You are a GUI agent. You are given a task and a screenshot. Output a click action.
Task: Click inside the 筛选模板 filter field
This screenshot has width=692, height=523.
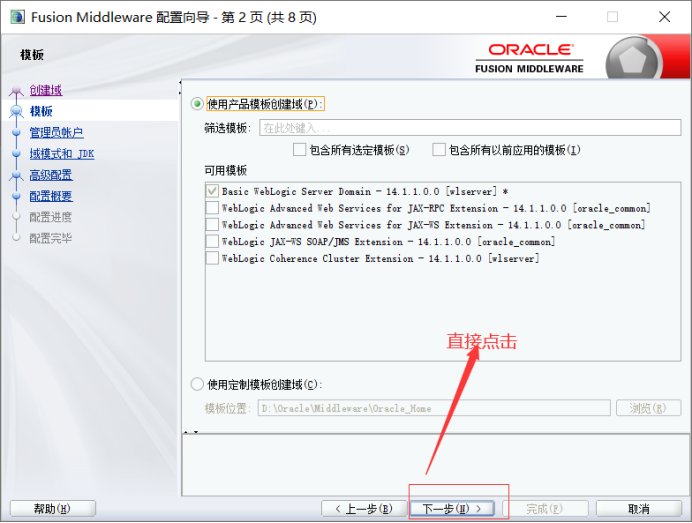pos(470,128)
